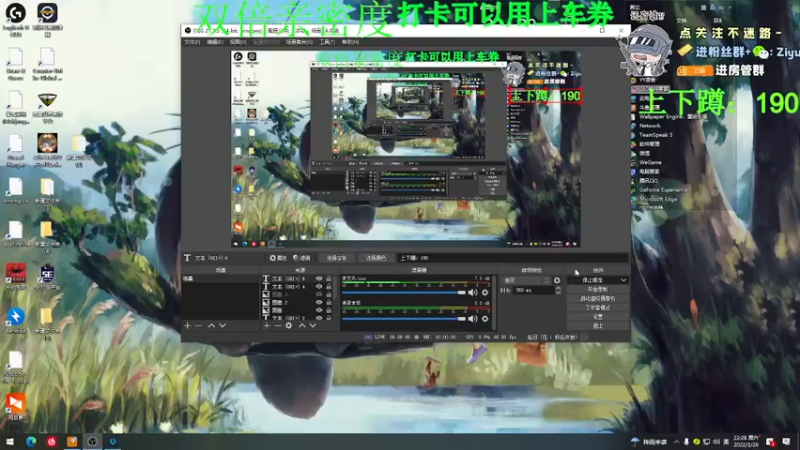800x450 pixels.
Task: Decrease transition duration with down arrow
Action: coord(558,292)
